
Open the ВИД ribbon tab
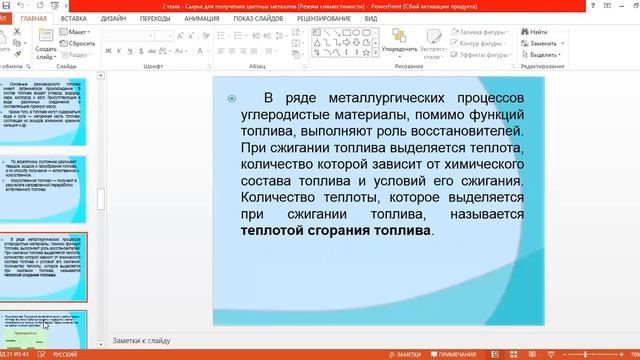click(371, 18)
